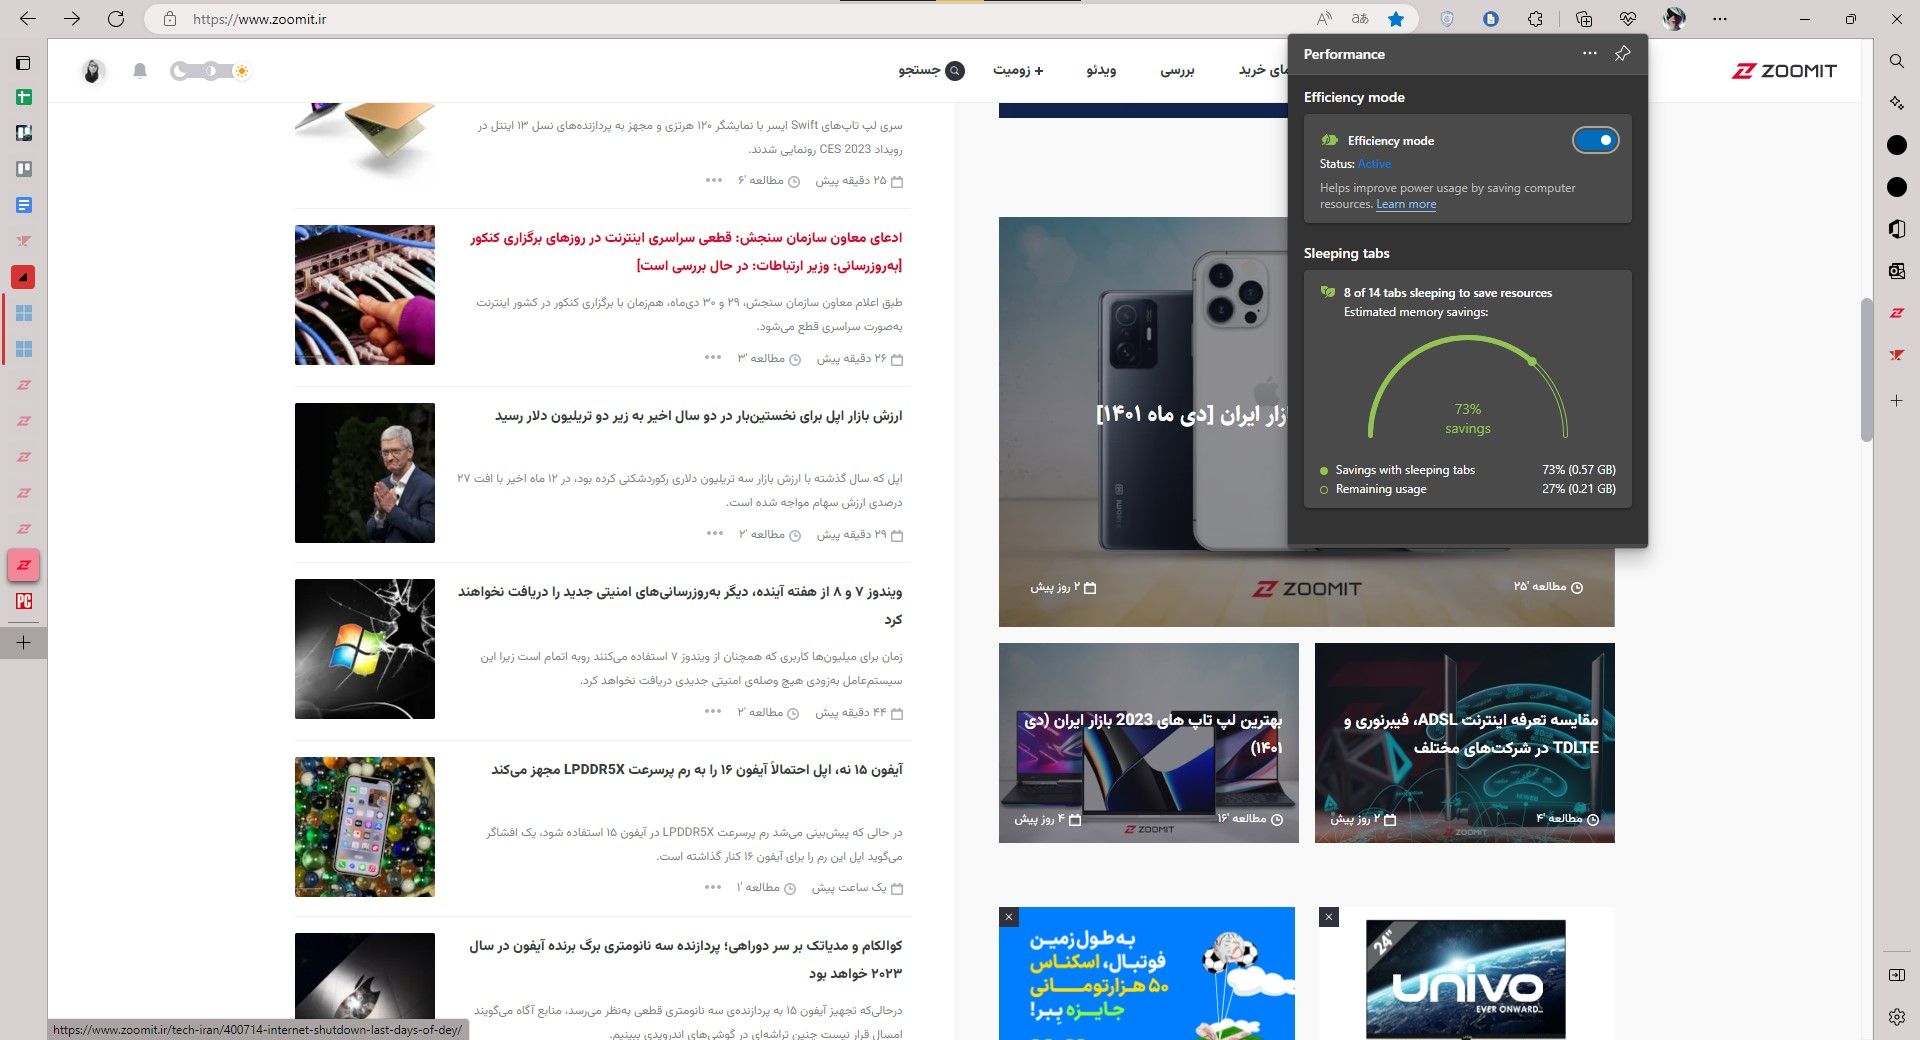Open the iPhone 15 LPDDR5X headline
The image size is (1920, 1040).
[696, 770]
